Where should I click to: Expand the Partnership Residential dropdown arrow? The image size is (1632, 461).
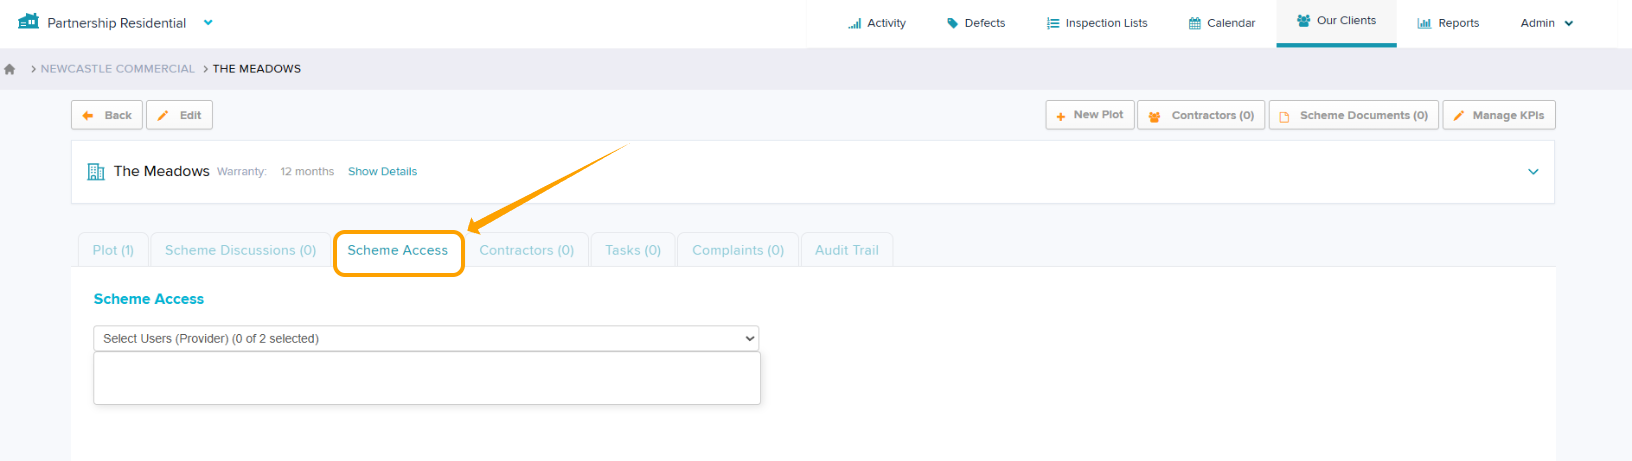click(x=208, y=22)
